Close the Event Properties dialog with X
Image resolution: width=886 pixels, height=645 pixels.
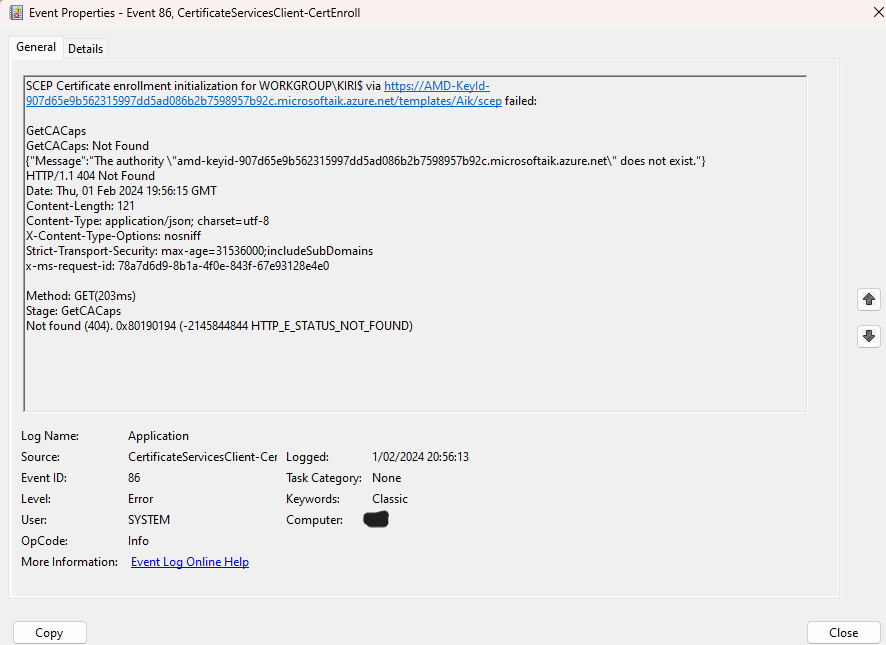879,12
